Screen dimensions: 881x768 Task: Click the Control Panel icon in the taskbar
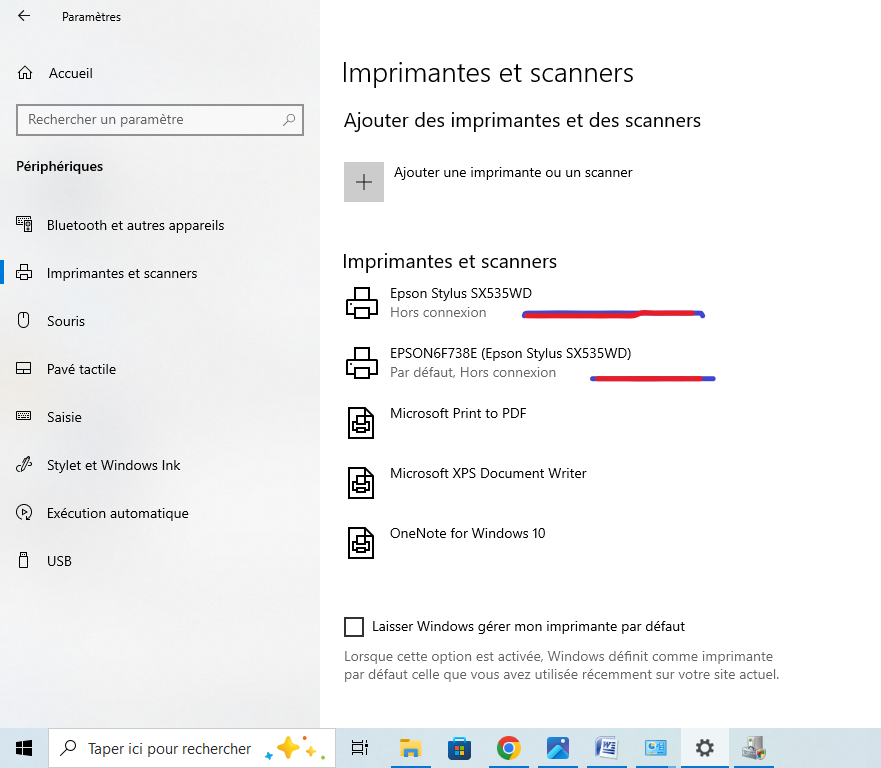pyautogui.click(x=656, y=748)
